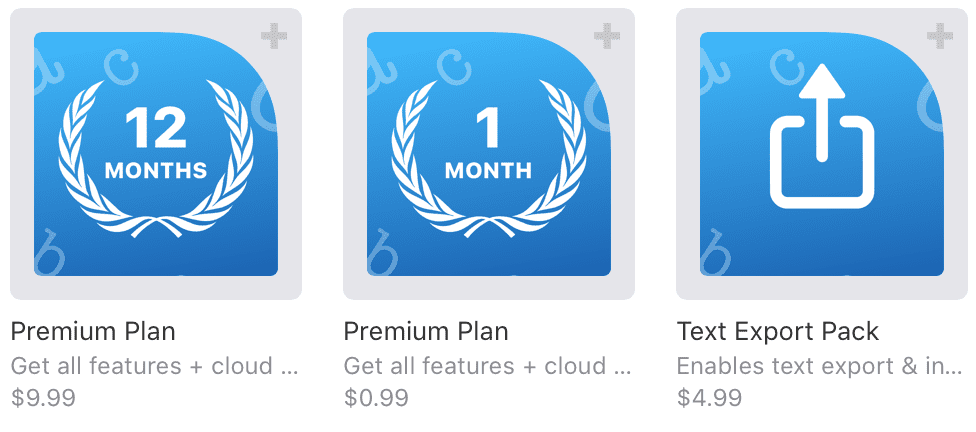Click the description above the $0.99 price
Viewport: 976px width, 432px height.
(488, 366)
